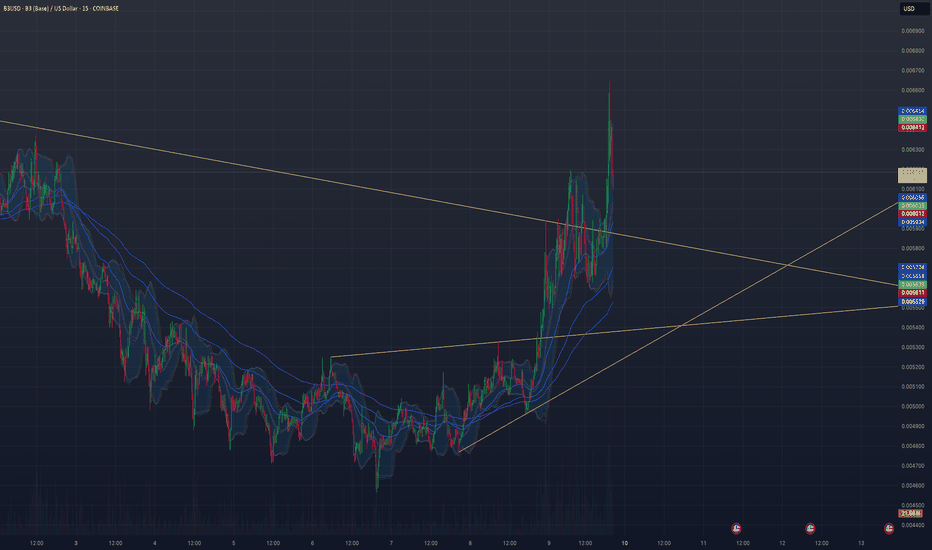Click the 0.006900 price axis label
932x550 pixels.
point(912,31)
